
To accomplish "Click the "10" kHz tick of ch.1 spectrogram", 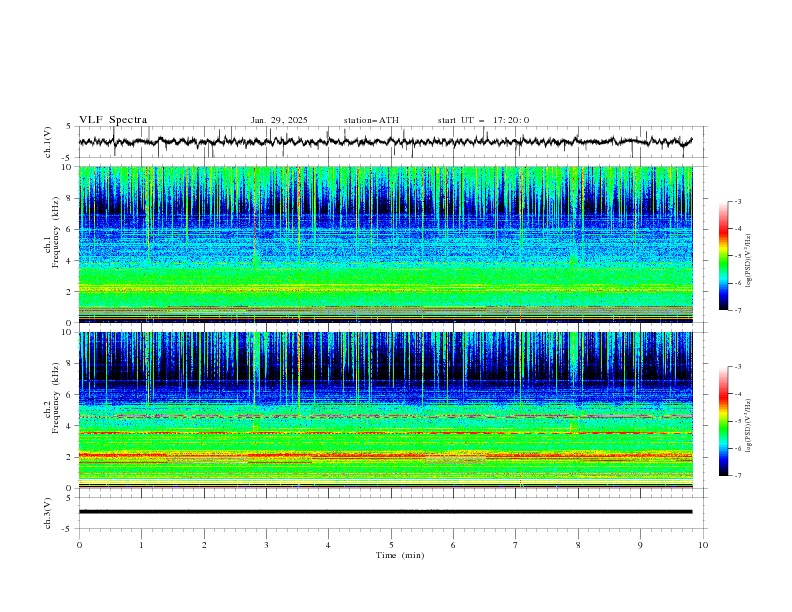I will tap(68, 167).
